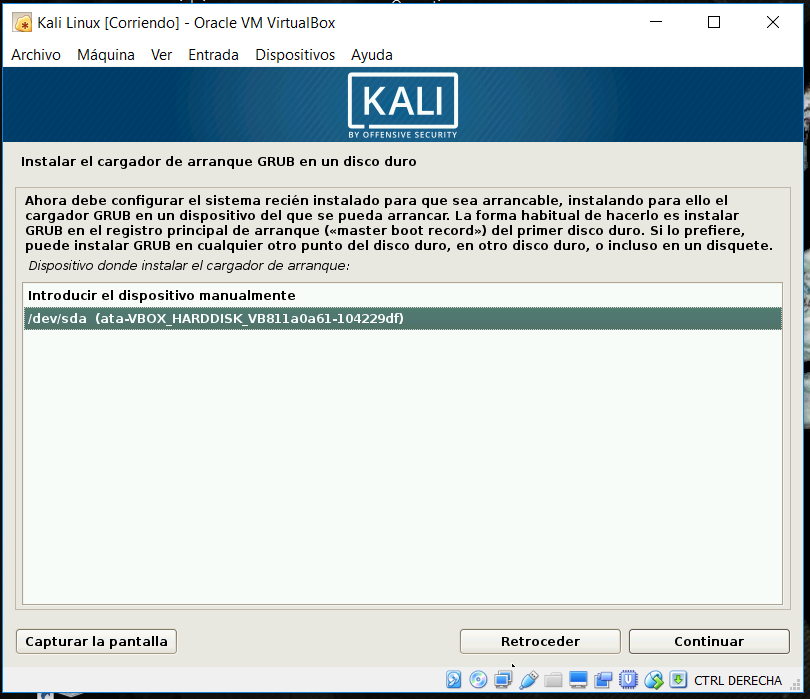
Task: Click the display monitor status icon
Action: point(578,680)
